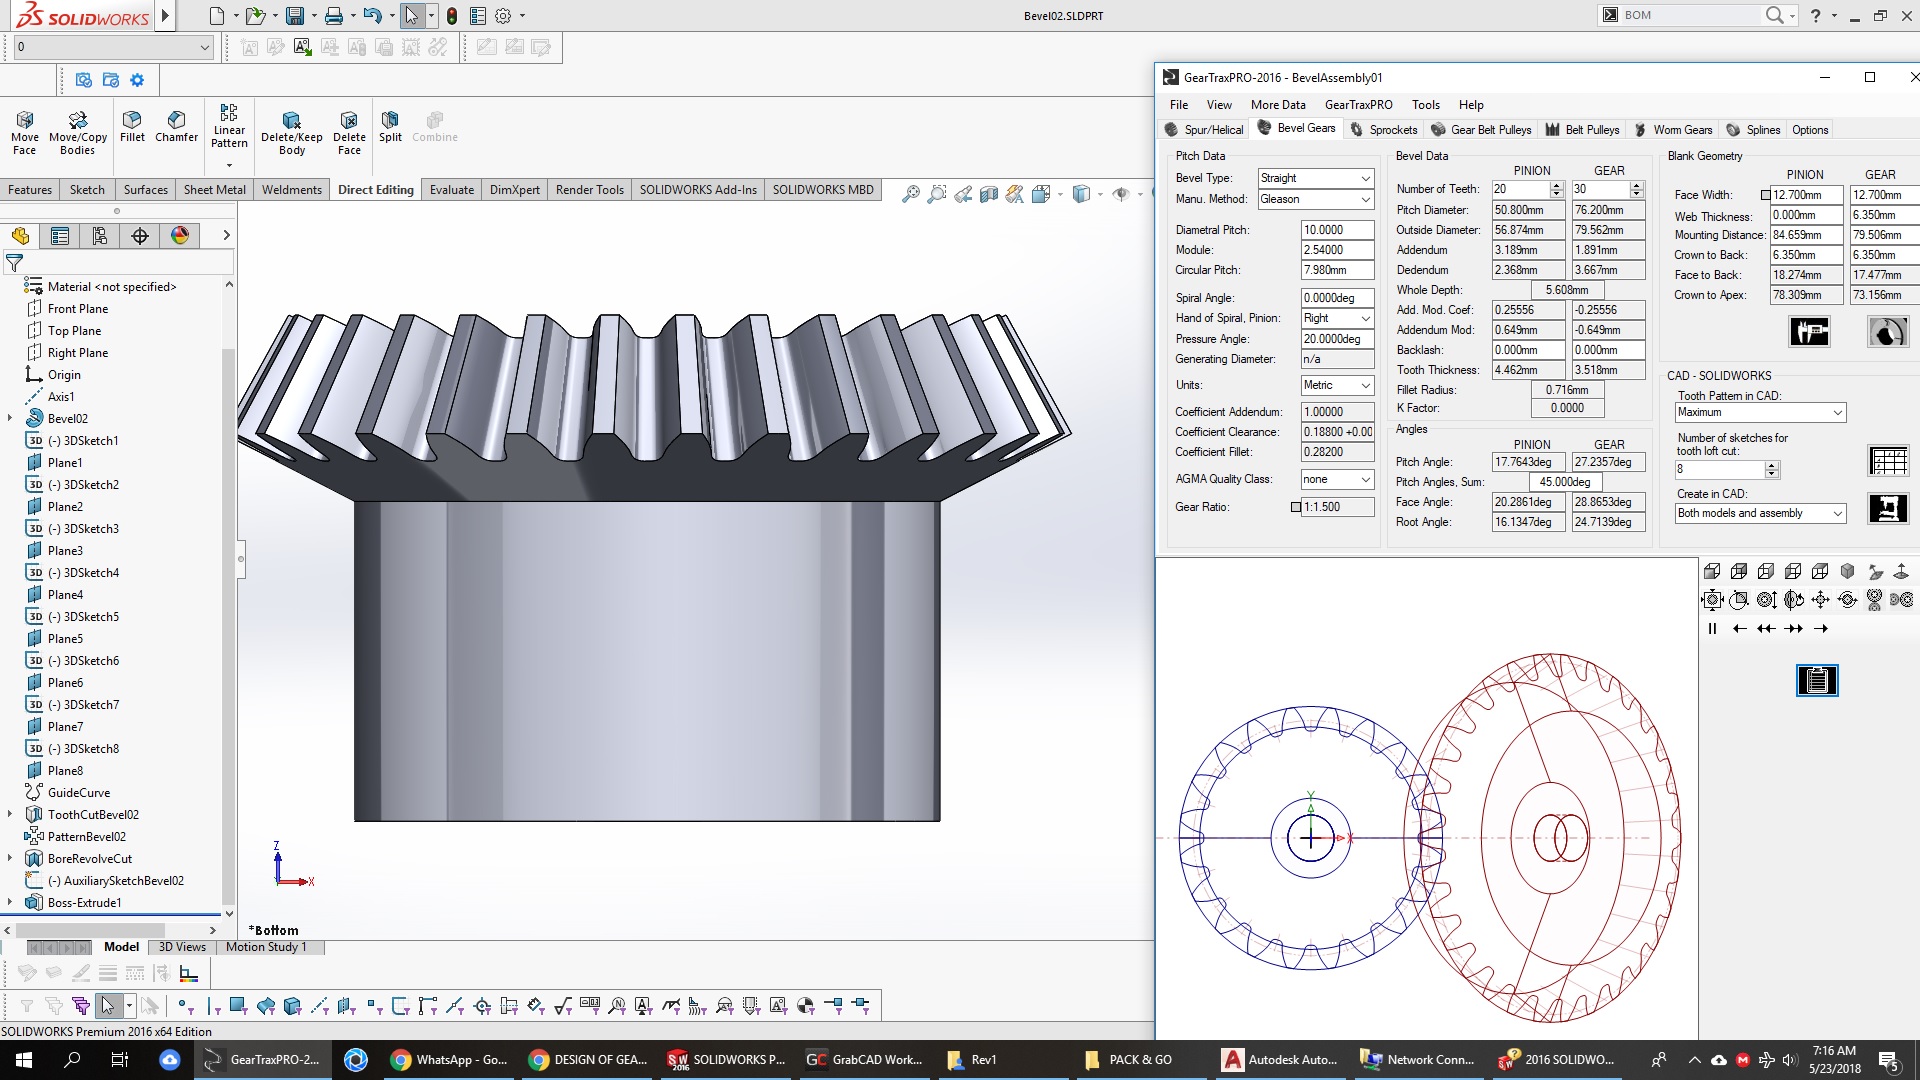Open the Tooth Pattern in CAD dropdown

pyautogui.click(x=1837, y=413)
